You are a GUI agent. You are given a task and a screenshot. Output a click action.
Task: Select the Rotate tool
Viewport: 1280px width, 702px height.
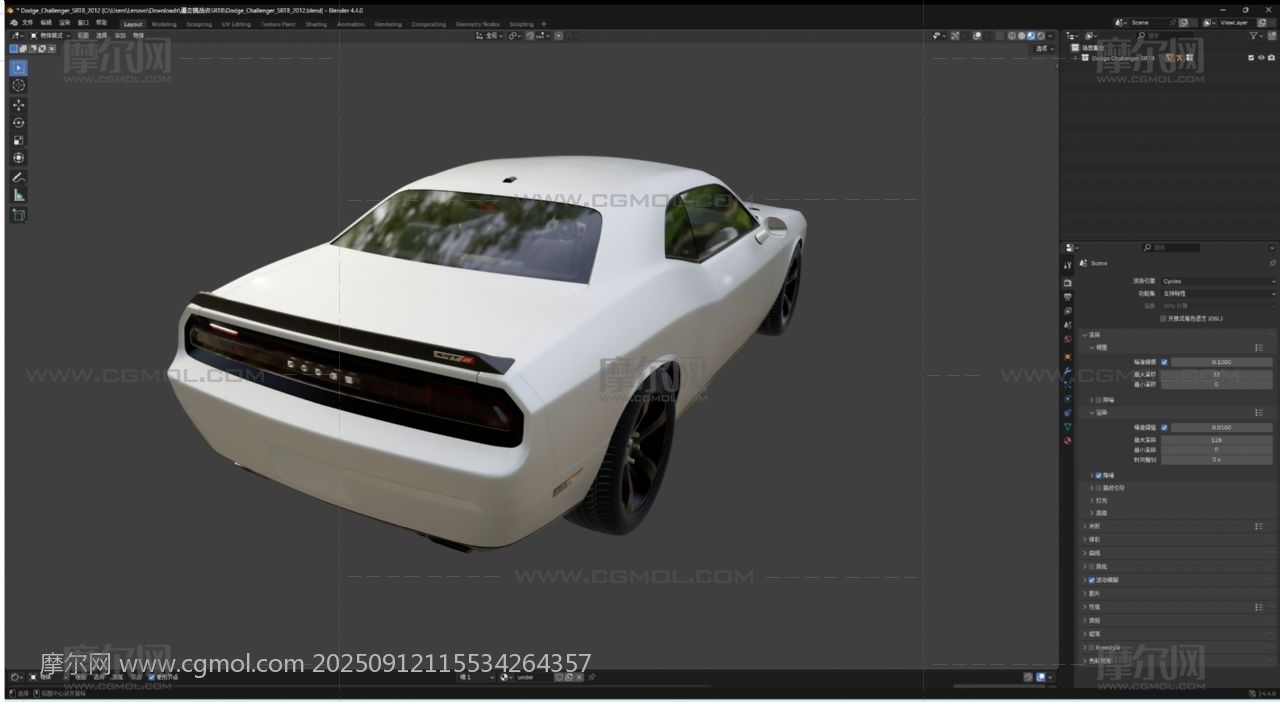(x=19, y=123)
